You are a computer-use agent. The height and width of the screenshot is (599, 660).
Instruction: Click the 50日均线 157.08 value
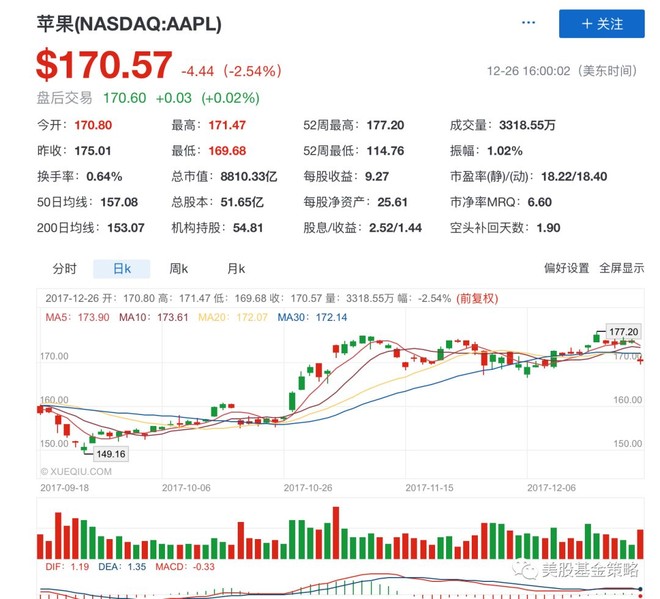tap(119, 202)
